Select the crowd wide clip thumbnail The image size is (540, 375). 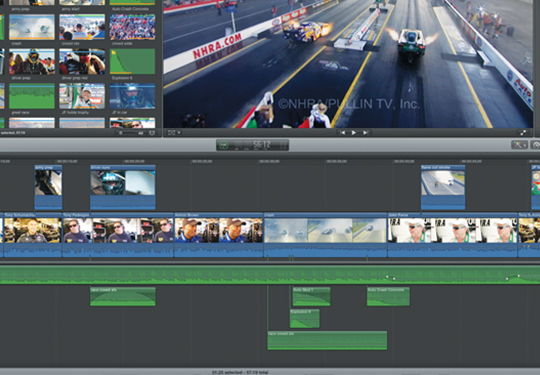[x=132, y=27]
